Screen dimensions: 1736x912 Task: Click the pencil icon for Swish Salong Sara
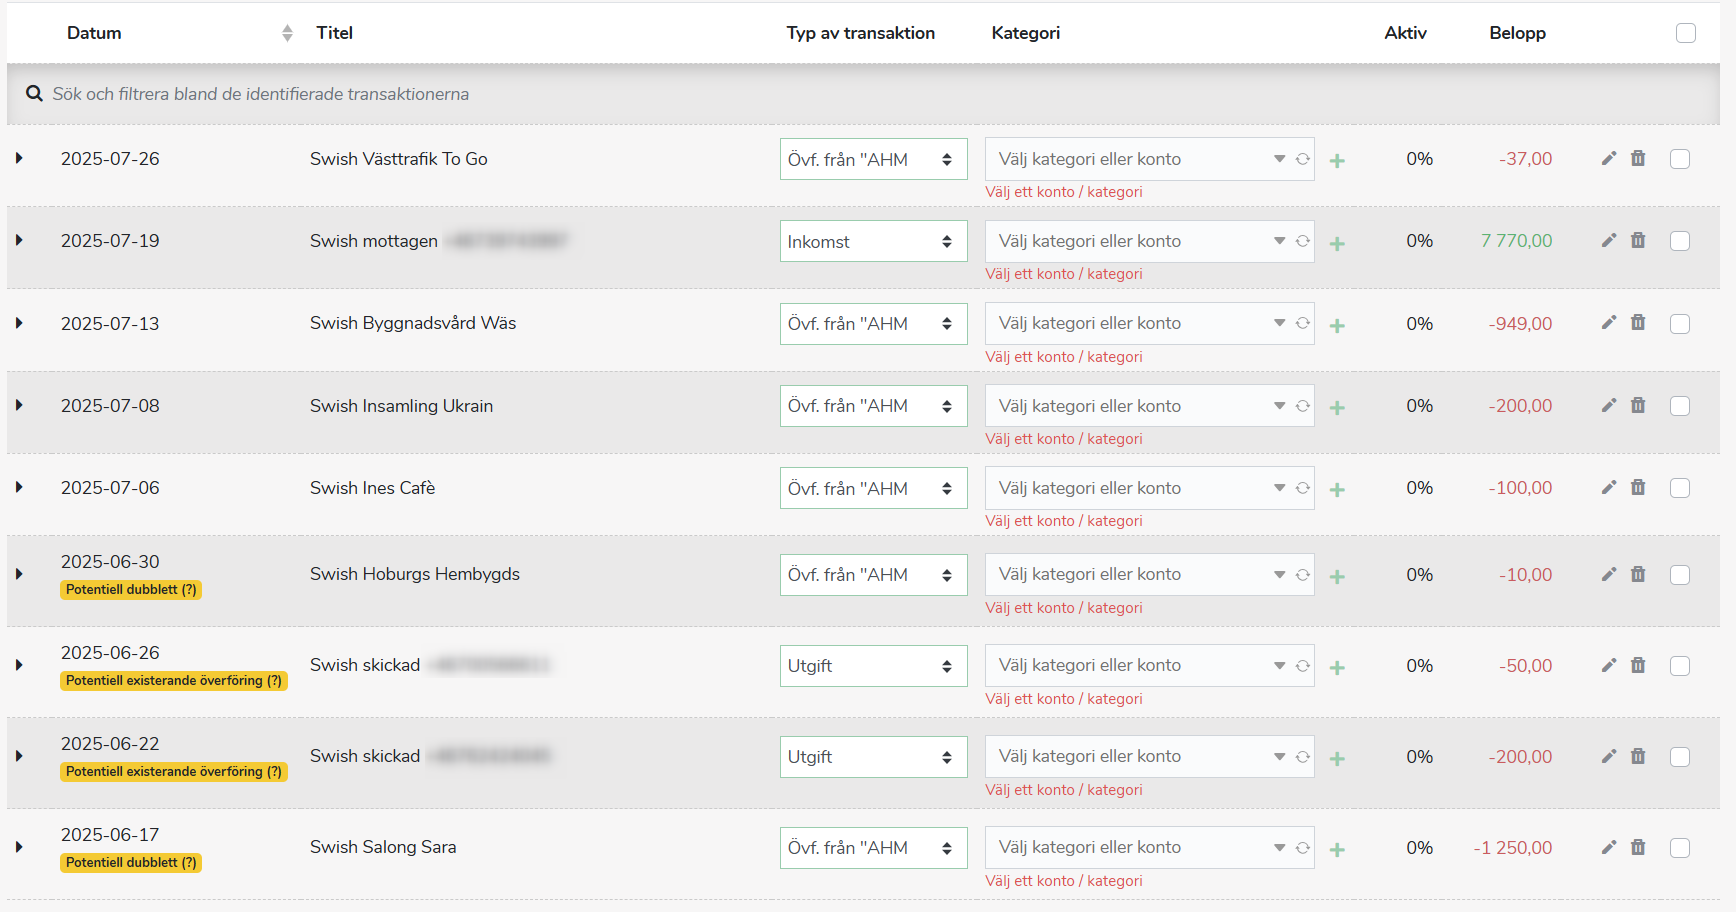[x=1608, y=847]
